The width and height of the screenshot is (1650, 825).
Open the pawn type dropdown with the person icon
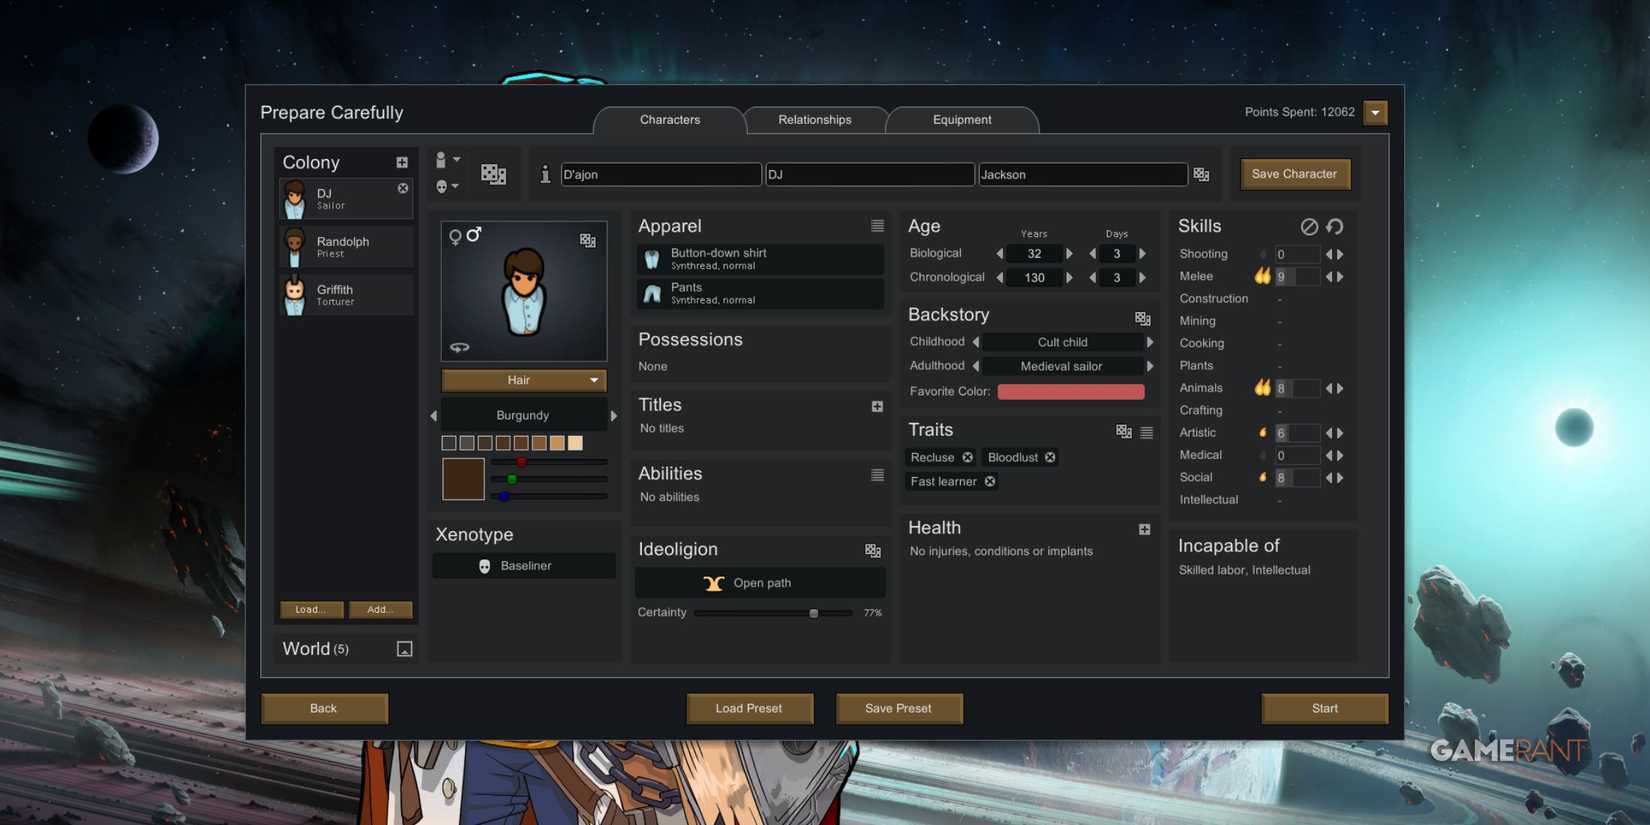pos(447,160)
